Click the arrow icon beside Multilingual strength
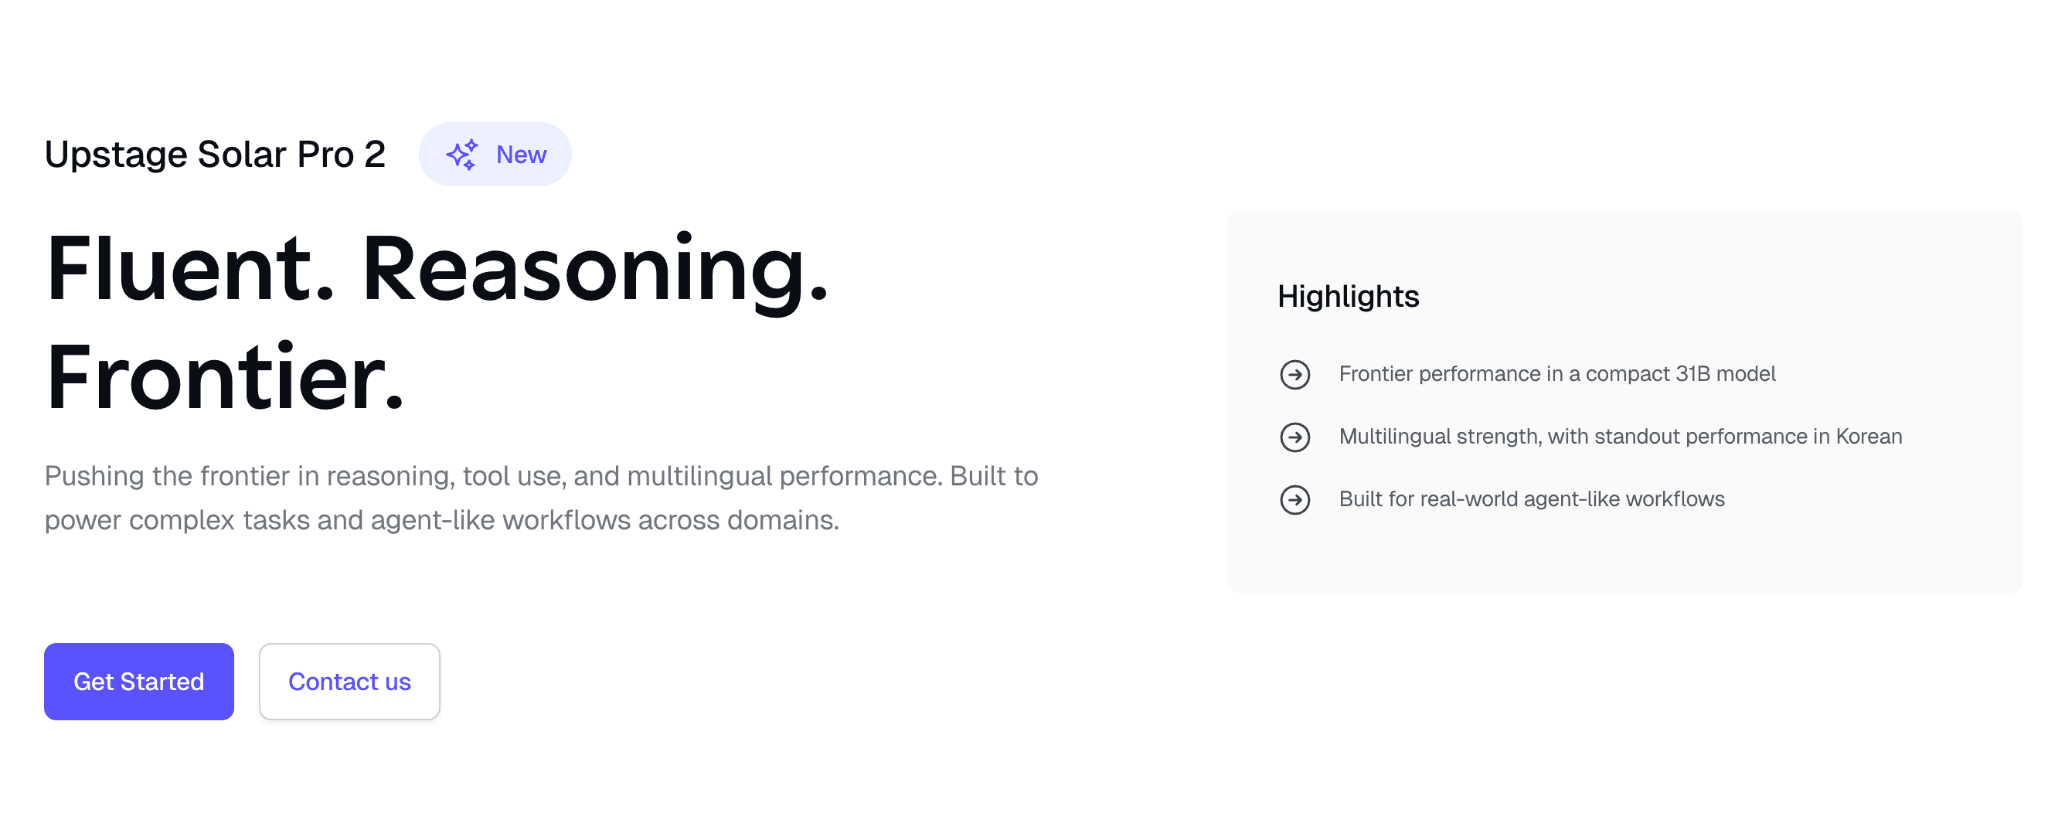The height and width of the screenshot is (813, 2048). pos(1295,437)
